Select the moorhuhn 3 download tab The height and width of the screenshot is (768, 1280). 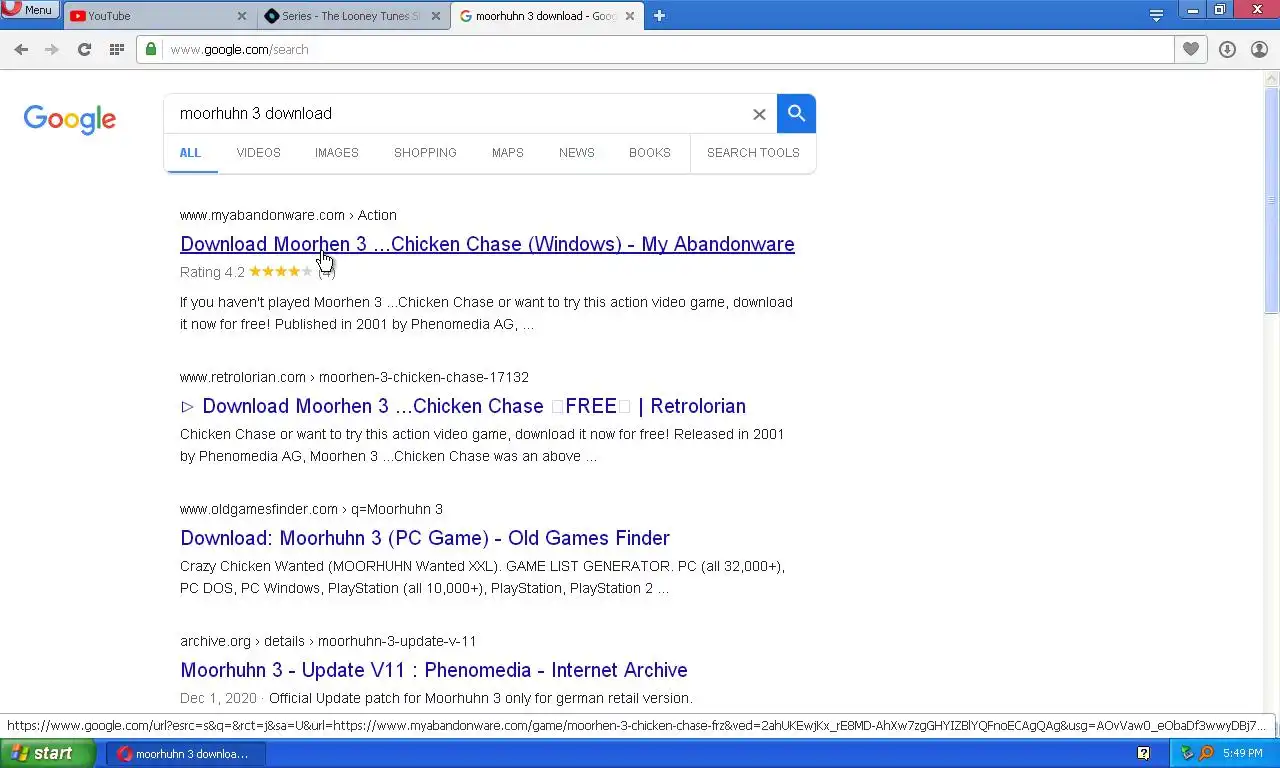point(545,16)
